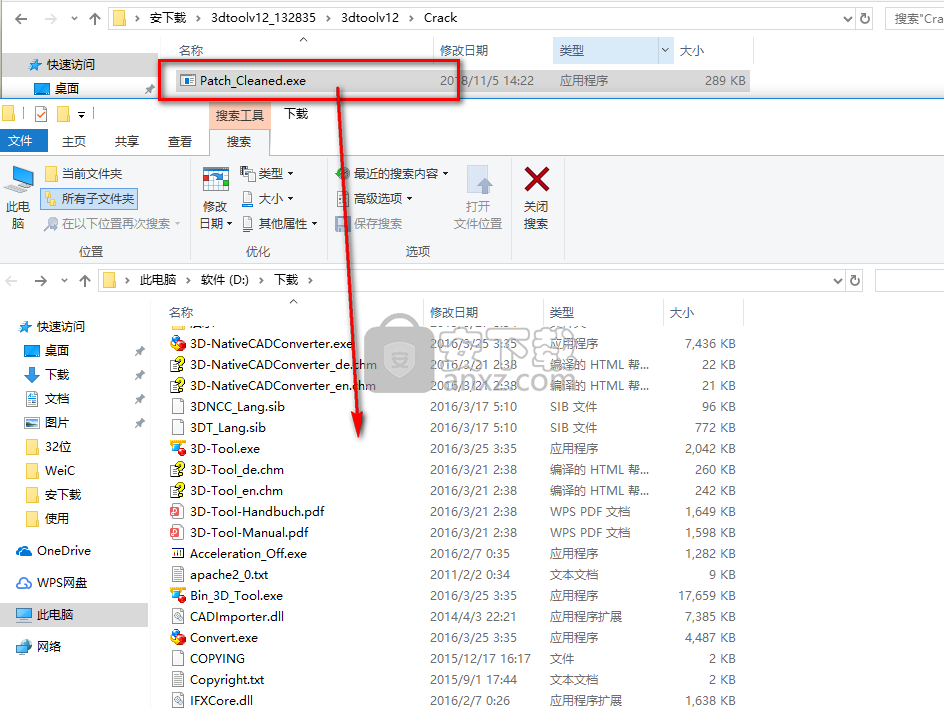The image size is (944, 709).
Task: Open Desktop in Downloads sidebar
Action: point(56,351)
